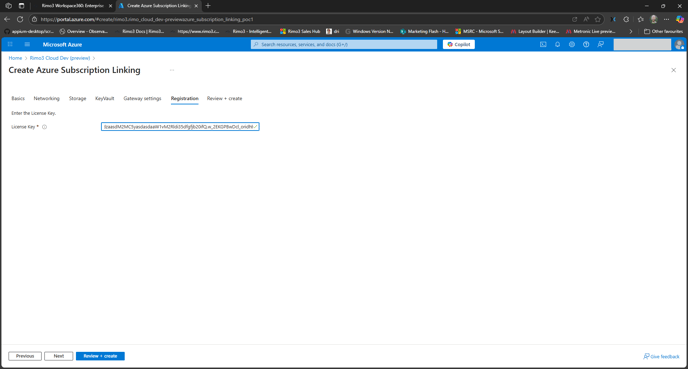Click the browser address bar URL

point(147,19)
